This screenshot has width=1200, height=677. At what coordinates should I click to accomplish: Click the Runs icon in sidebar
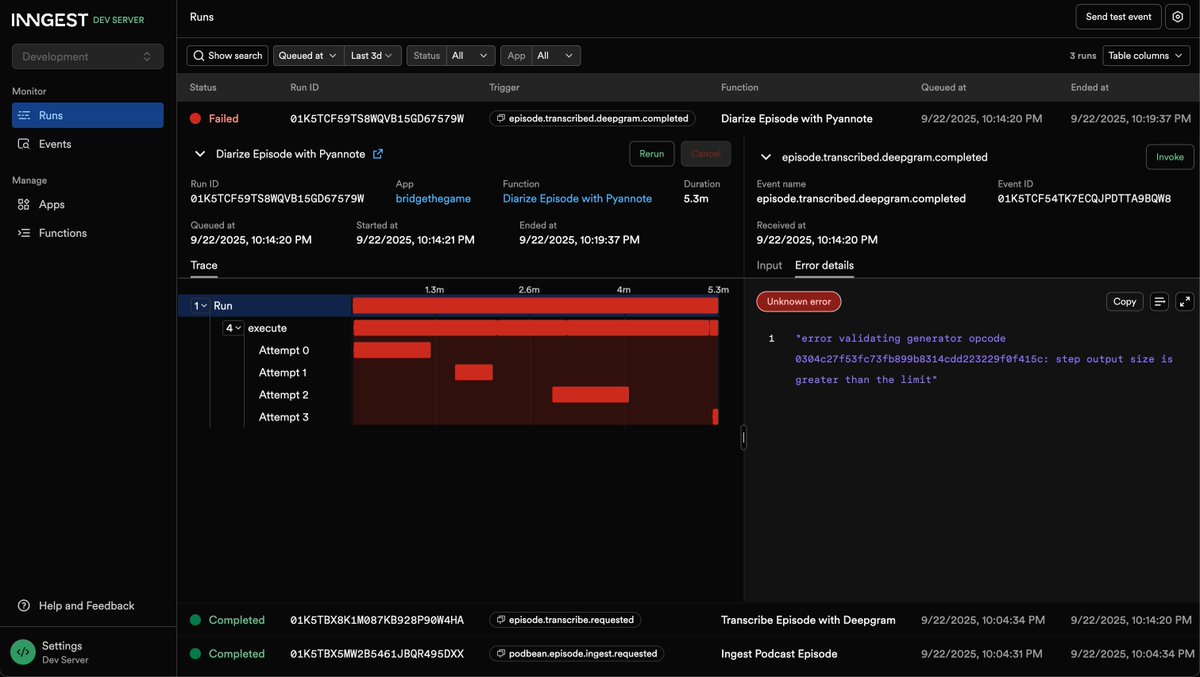tap(24, 115)
